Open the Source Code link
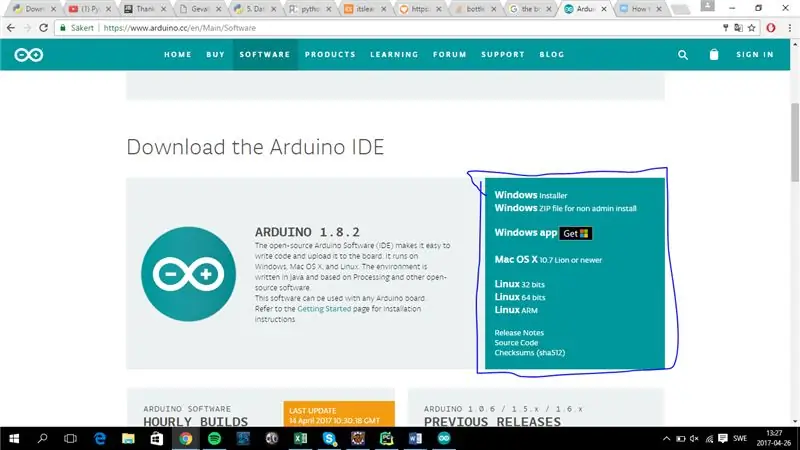Viewport: 800px width, 450px height. click(x=516, y=343)
